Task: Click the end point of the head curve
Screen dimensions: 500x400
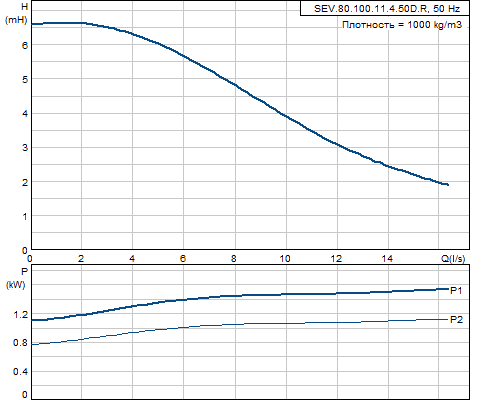Action: click(448, 185)
